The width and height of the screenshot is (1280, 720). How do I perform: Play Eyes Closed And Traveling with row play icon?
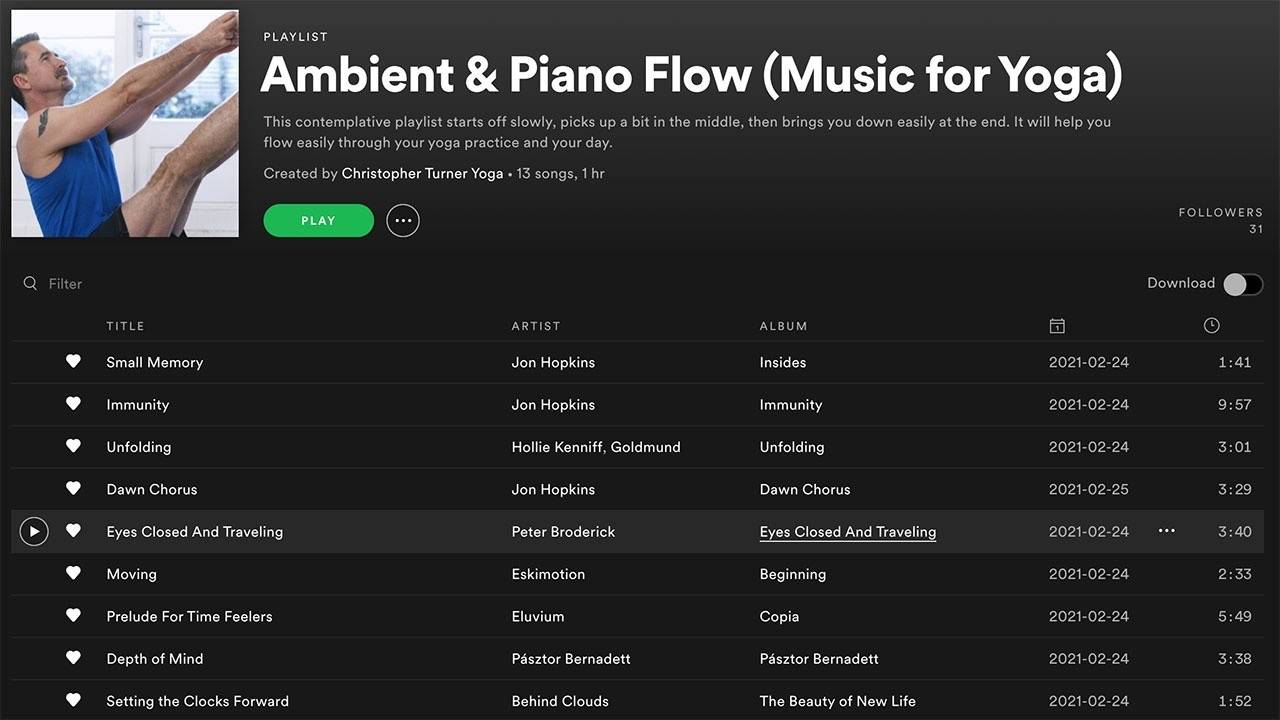click(x=33, y=531)
